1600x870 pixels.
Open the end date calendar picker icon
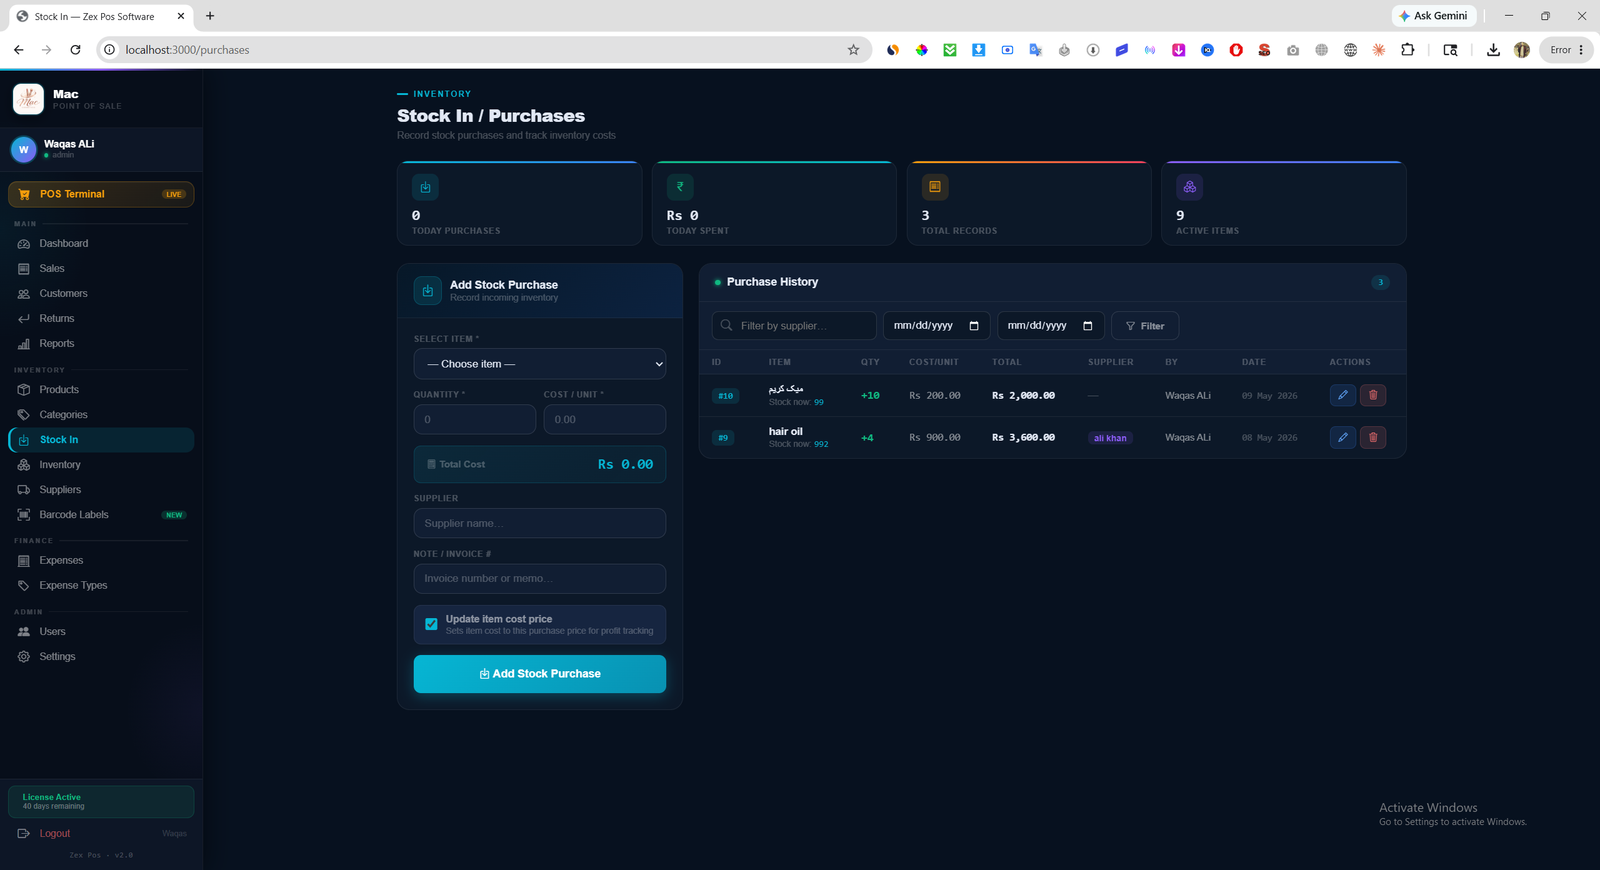(x=1088, y=326)
